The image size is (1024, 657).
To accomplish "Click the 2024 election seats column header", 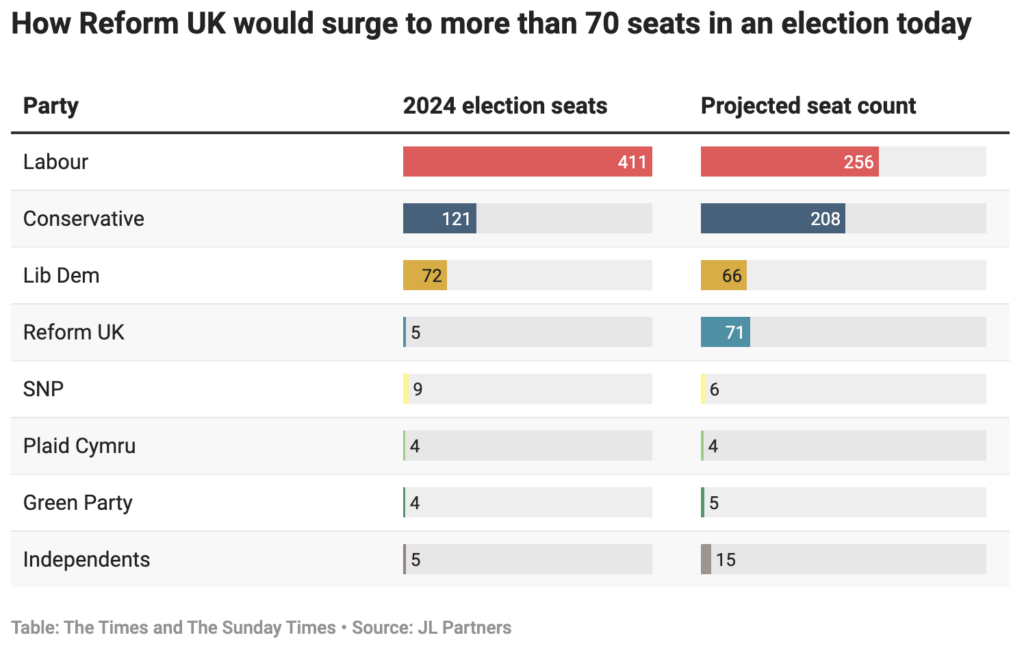I will click(x=505, y=106).
